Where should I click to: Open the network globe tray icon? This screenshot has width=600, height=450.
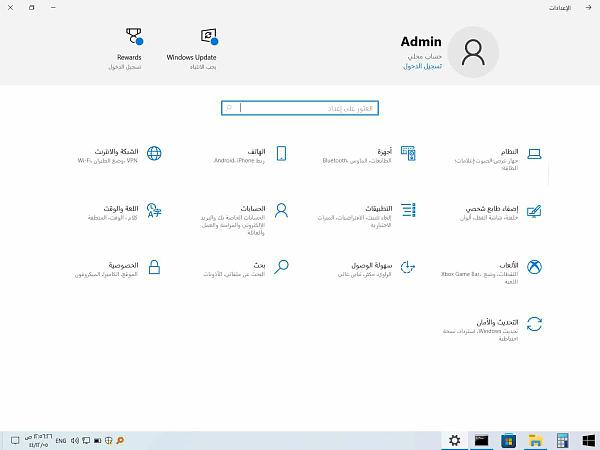[x=109, y=440]
